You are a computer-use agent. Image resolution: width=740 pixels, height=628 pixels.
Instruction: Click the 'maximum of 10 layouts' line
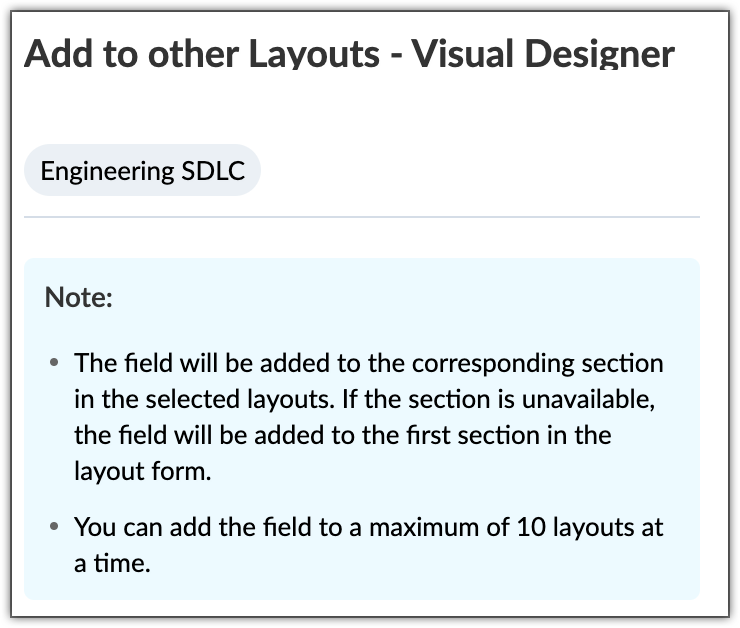[368, 527]
